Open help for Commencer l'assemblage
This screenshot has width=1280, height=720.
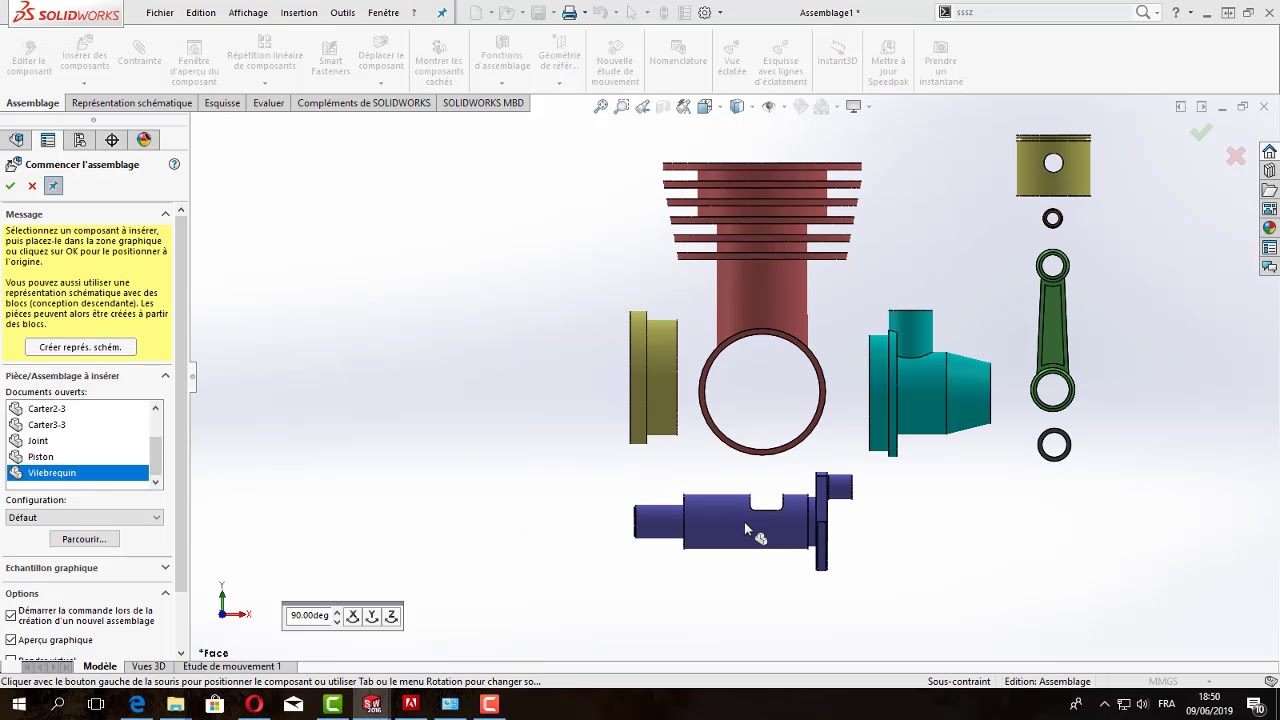point(174,164)
